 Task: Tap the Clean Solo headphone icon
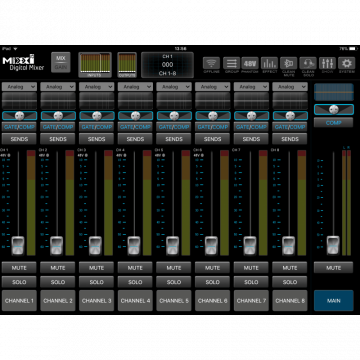[x=308, y=63]
